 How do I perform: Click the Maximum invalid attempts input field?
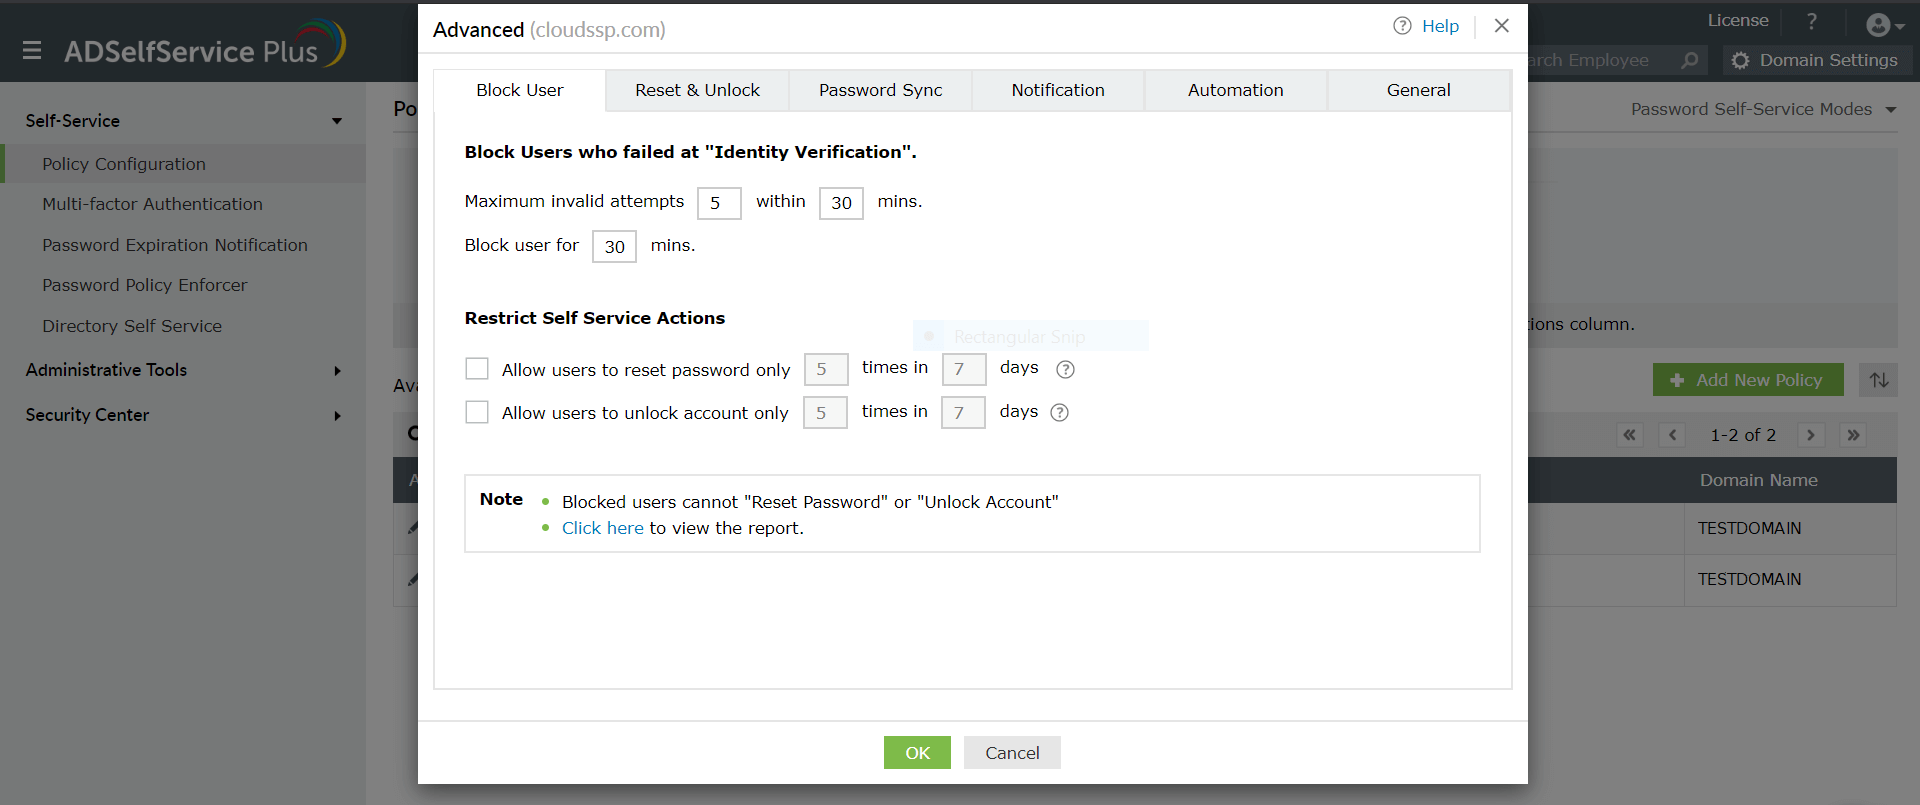718,203
